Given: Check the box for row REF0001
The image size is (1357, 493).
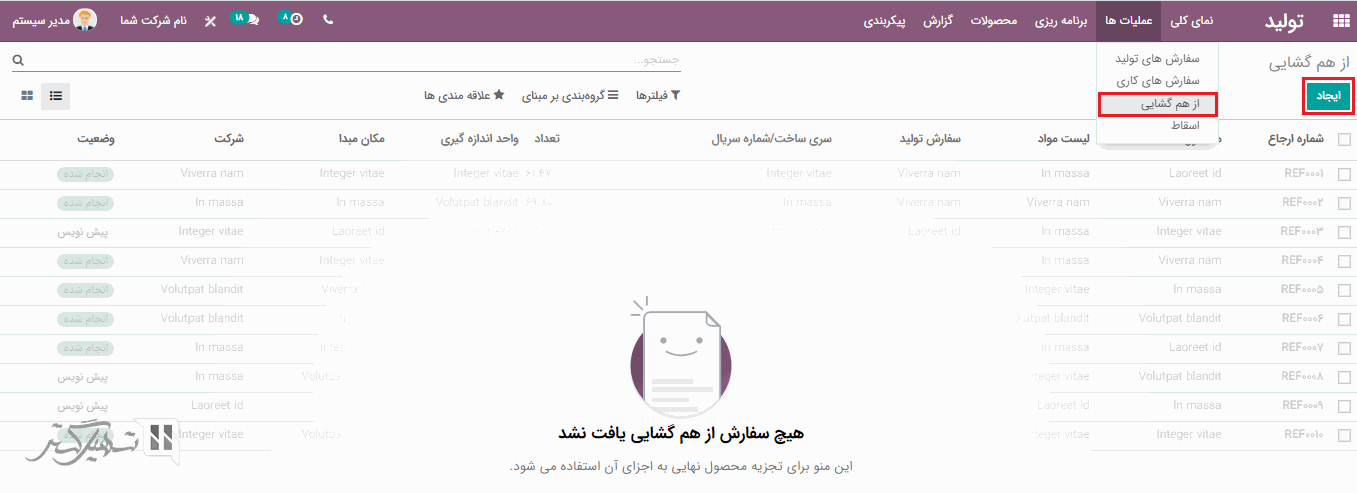Looking at the screenshot, I should (x=1344, y=174).
